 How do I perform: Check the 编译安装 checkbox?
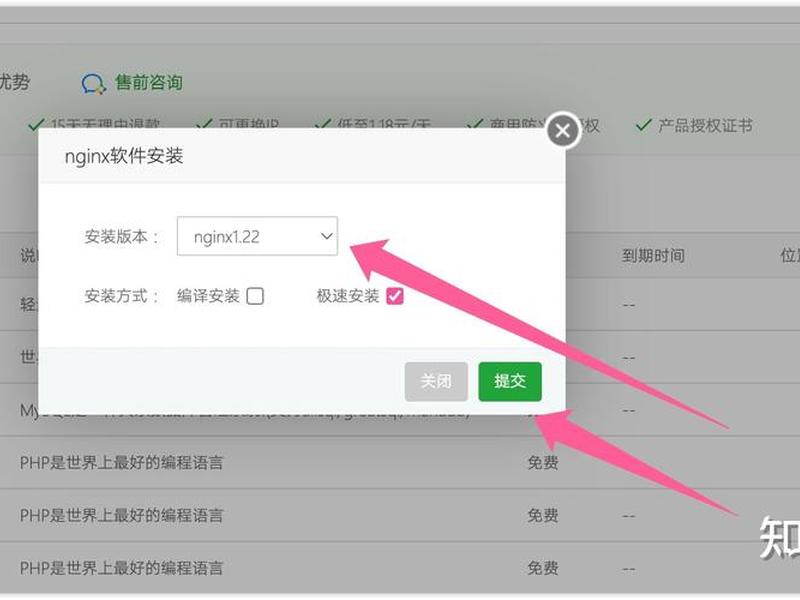point(255,296)
